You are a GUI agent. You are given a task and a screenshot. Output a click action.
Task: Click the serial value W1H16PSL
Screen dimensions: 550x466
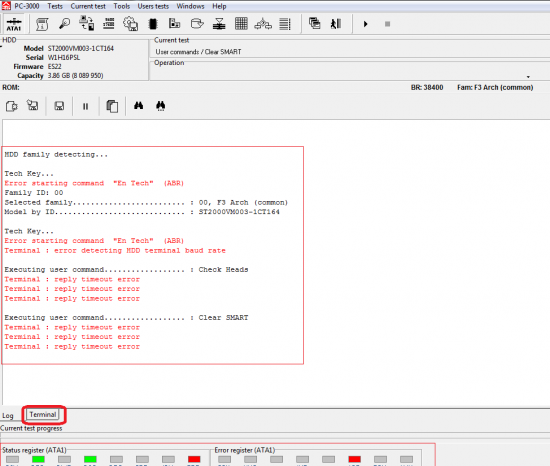coord(64,58)
